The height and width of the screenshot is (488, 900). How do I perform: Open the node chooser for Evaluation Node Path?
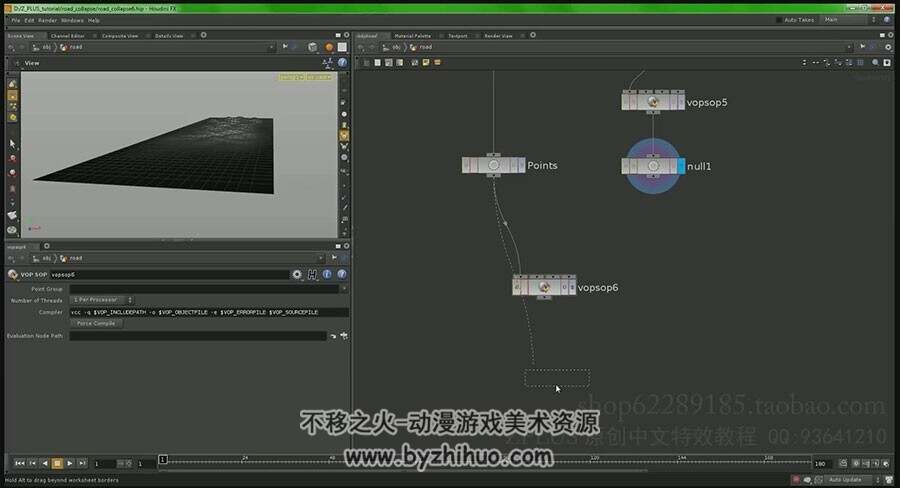point(344,336)
